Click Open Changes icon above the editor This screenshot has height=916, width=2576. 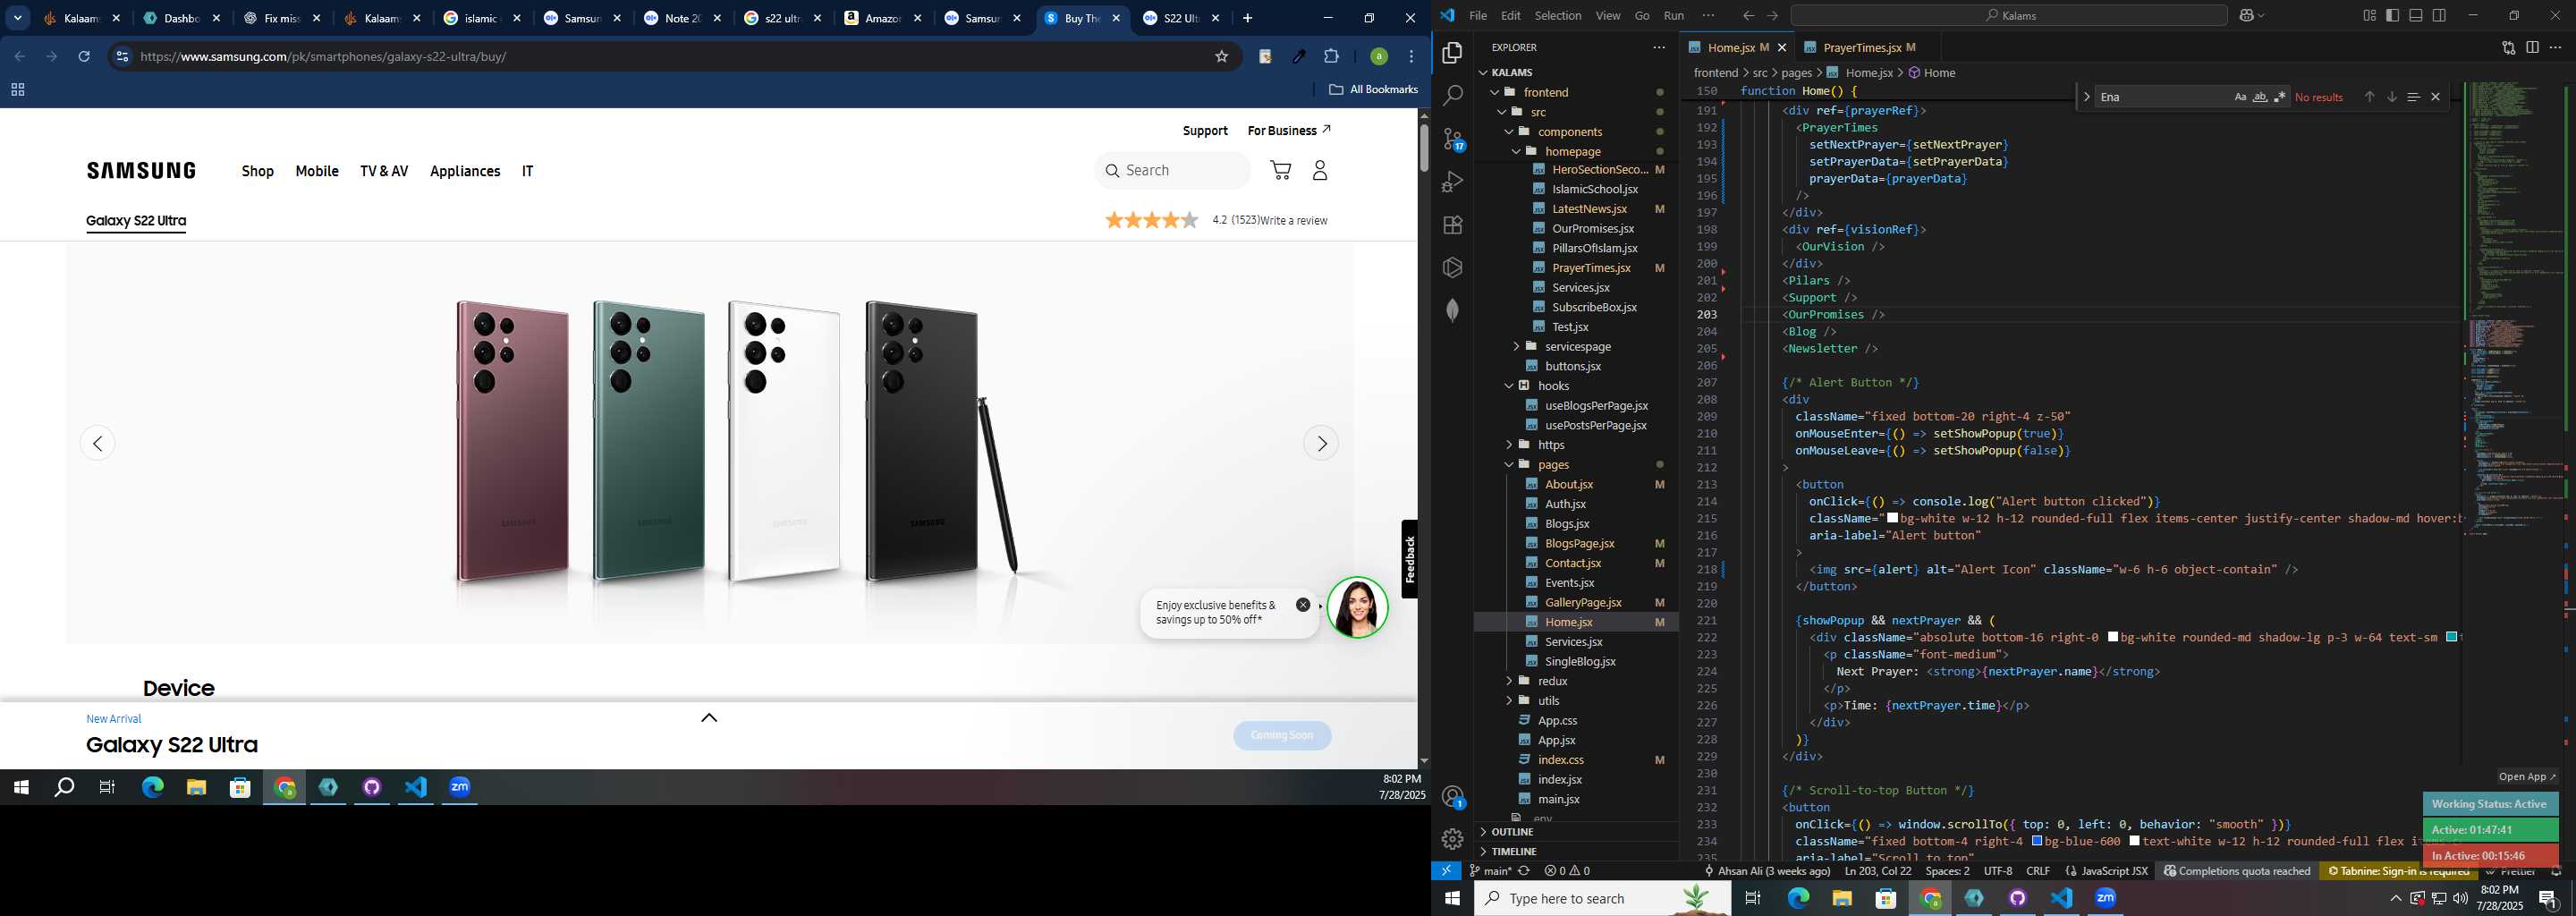(2509, 47)
